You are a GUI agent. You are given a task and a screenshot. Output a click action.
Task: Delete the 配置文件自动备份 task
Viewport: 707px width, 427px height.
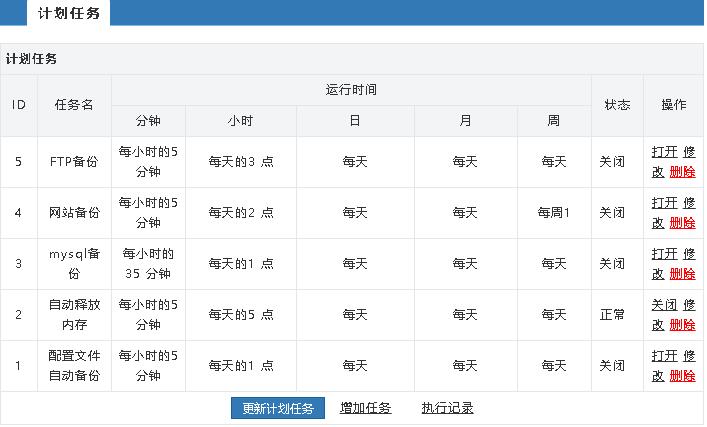coord(682,376)
